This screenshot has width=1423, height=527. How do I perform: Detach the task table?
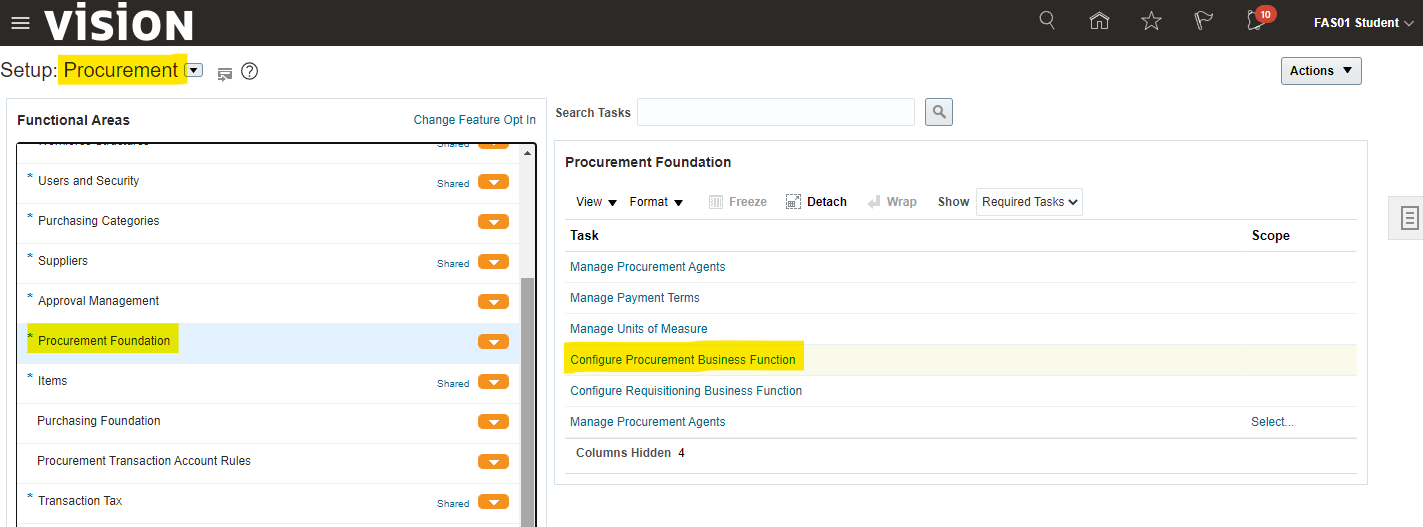(x=816, y=202)
